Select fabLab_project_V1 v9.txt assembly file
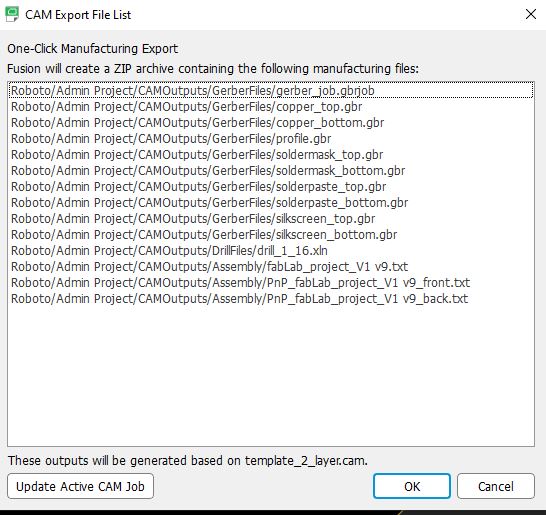This screenshot has height=515, width=546. 271,267
